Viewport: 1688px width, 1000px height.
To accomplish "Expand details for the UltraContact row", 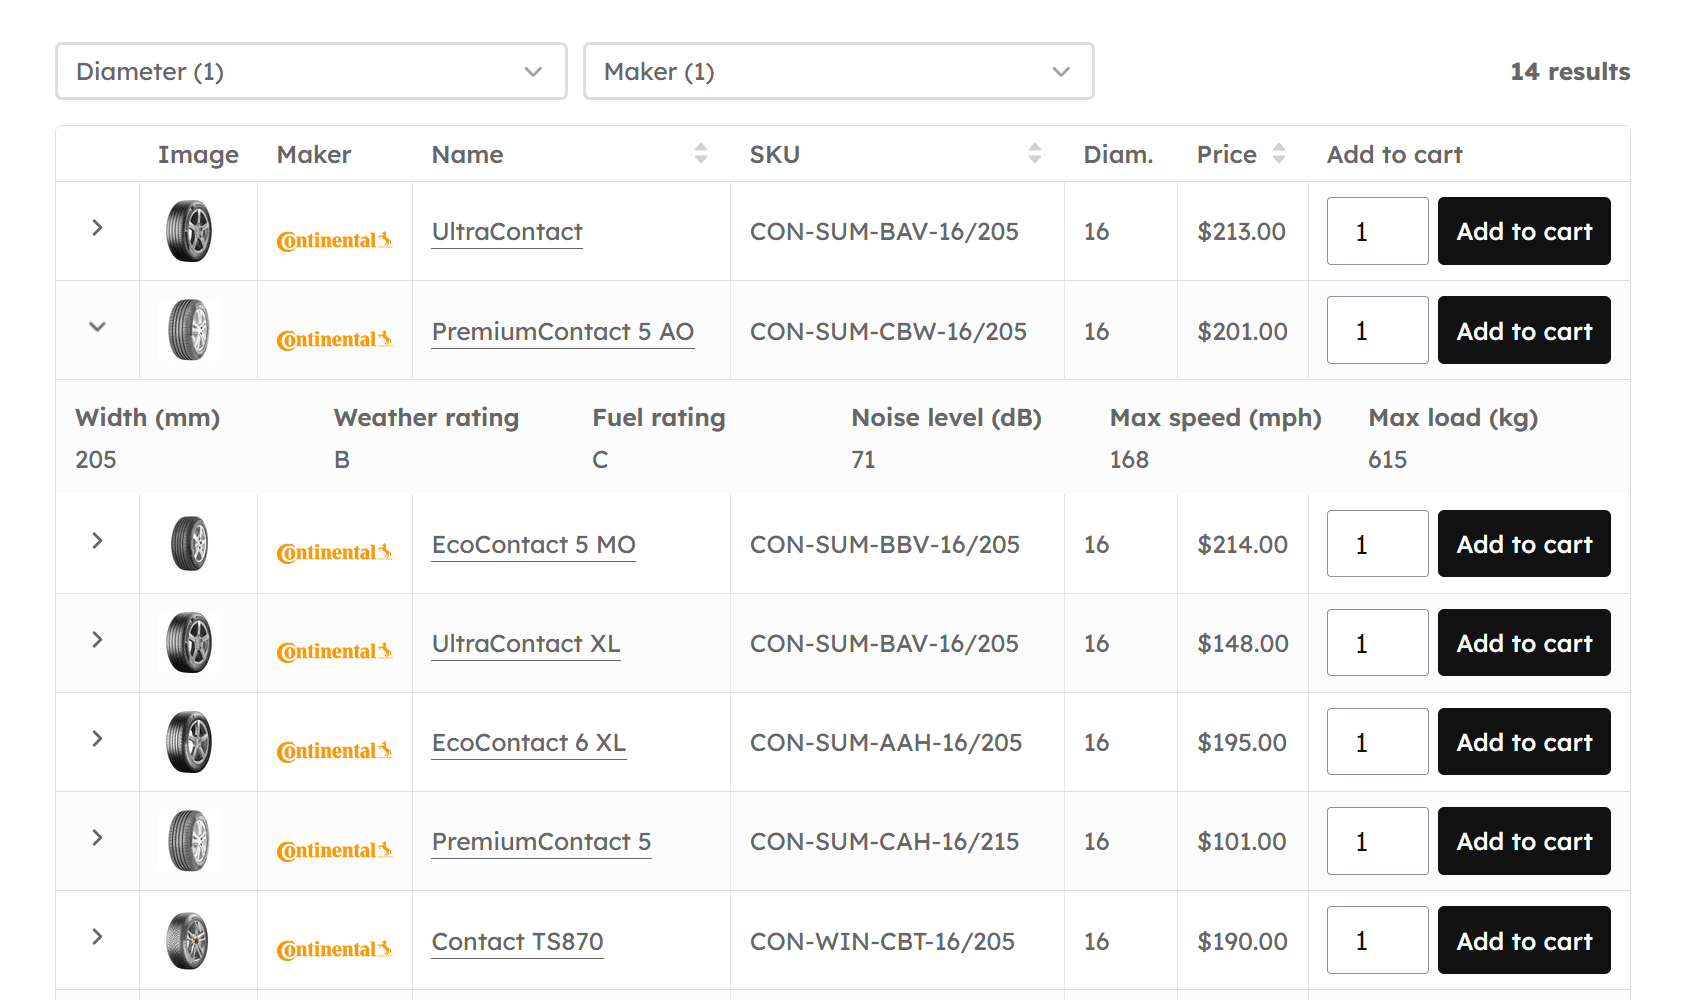I will coord(96,228).
